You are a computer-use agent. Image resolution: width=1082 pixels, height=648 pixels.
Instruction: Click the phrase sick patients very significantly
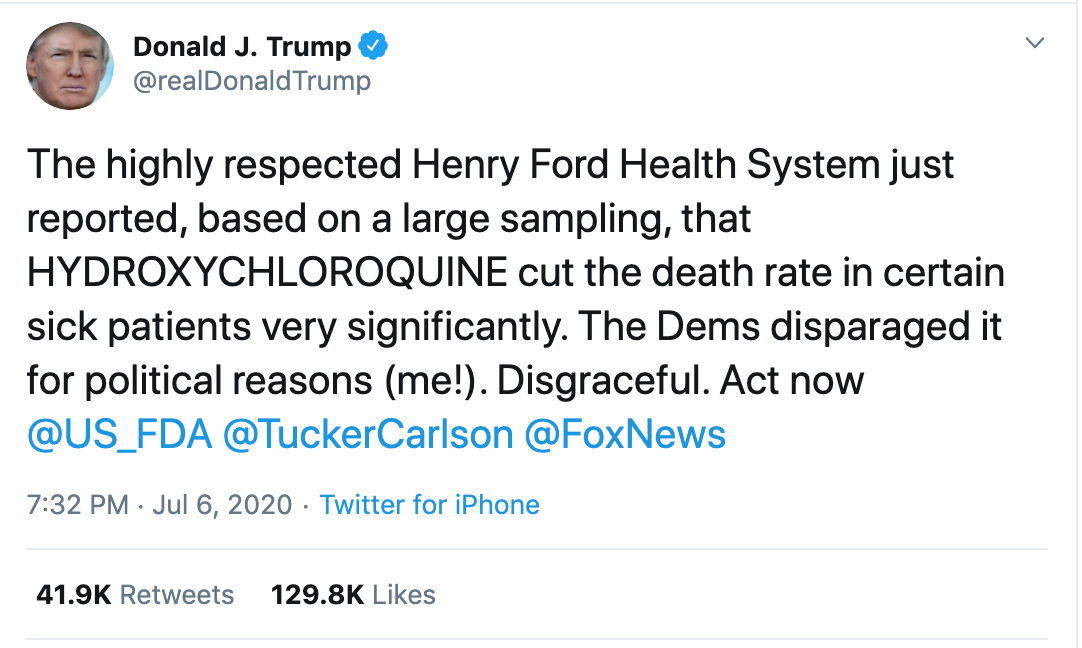coord(297,326)
